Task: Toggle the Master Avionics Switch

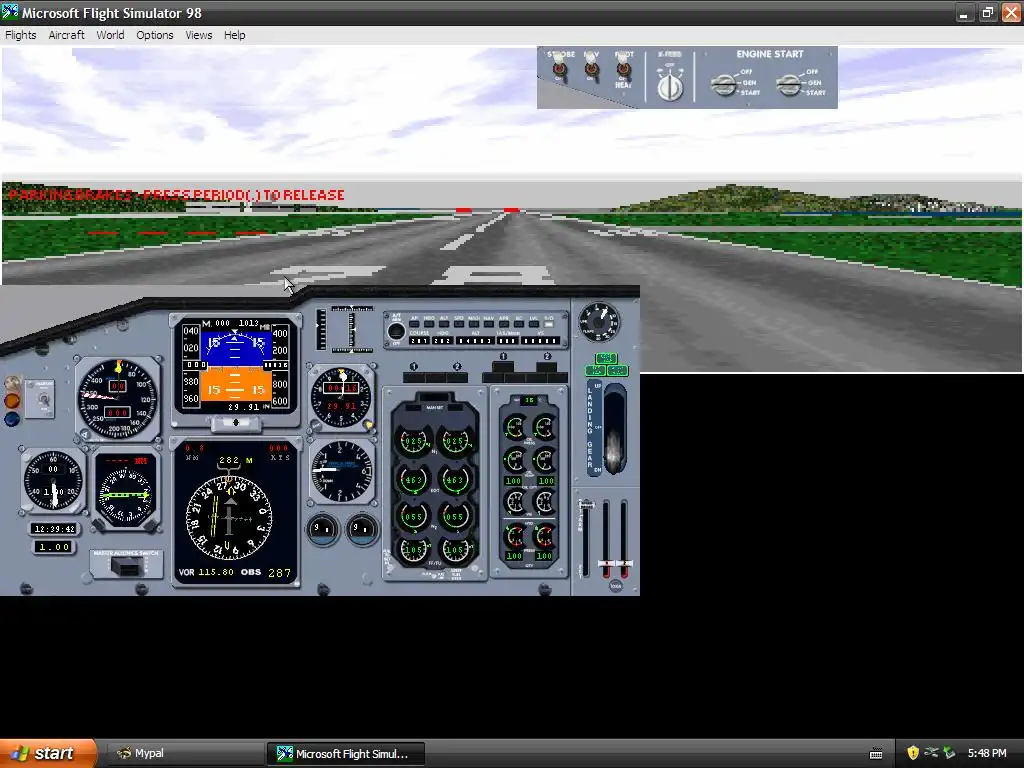Action: 125,566
